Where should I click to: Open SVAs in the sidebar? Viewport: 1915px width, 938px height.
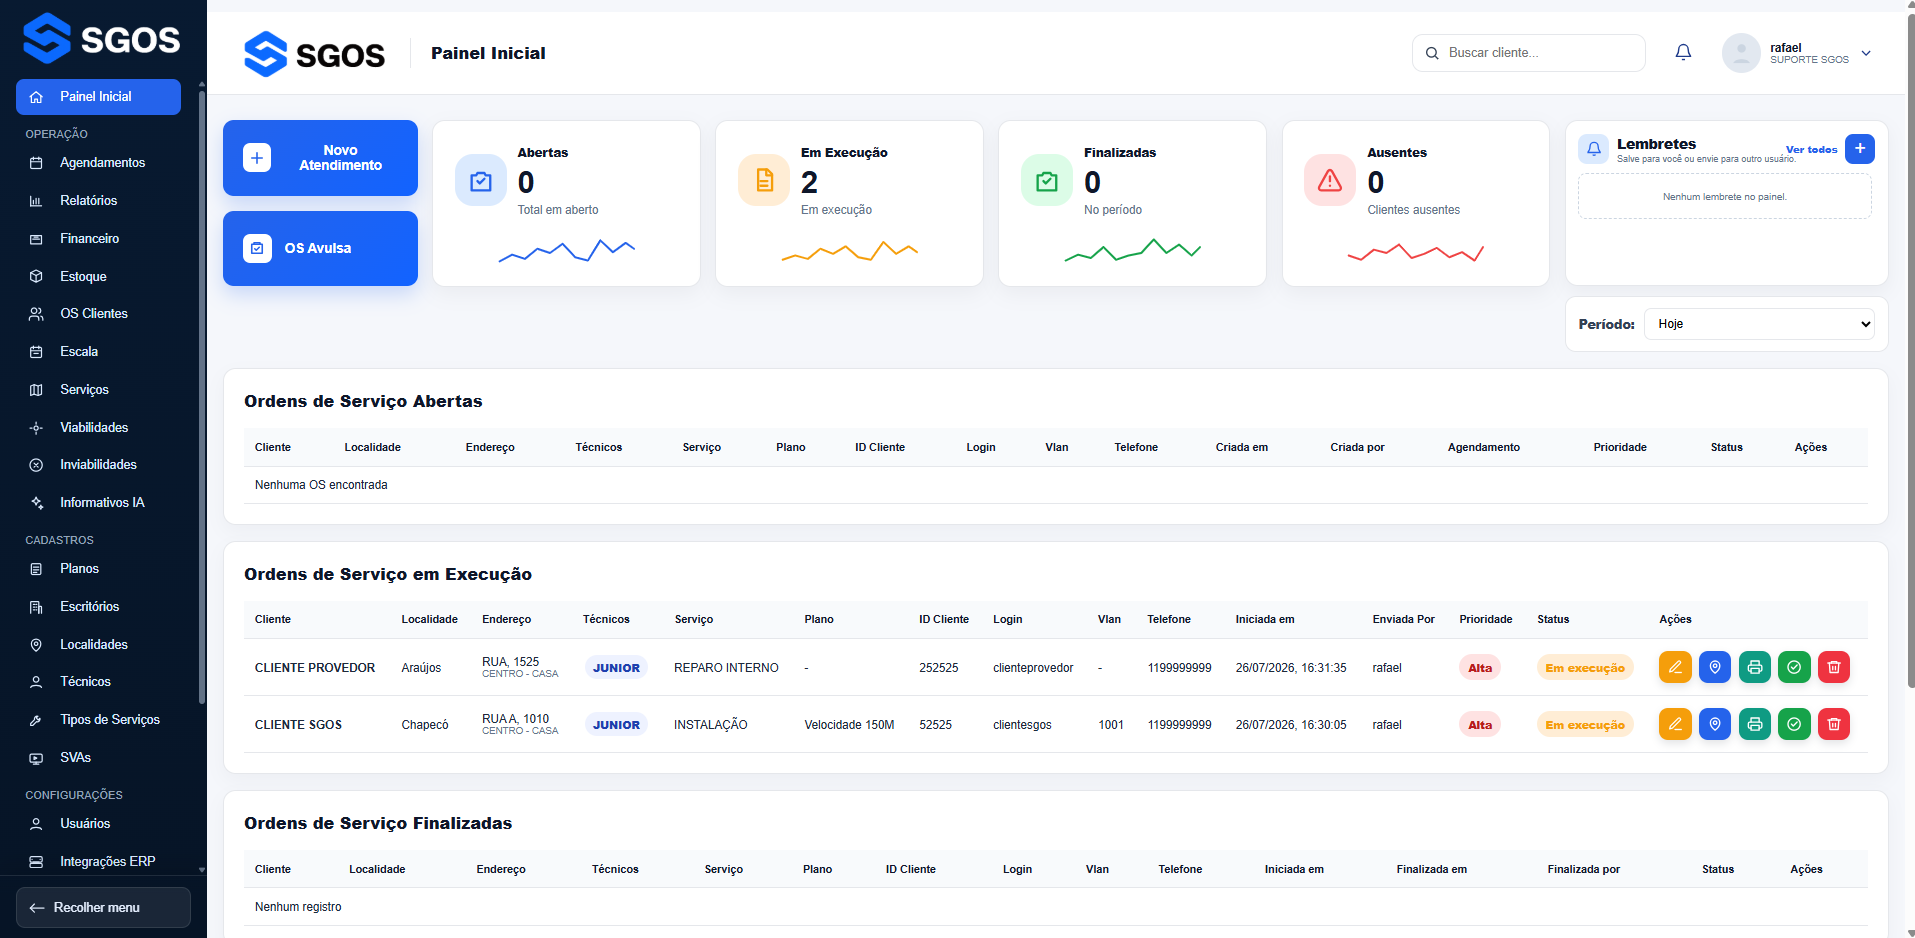[x=98, y=758]
